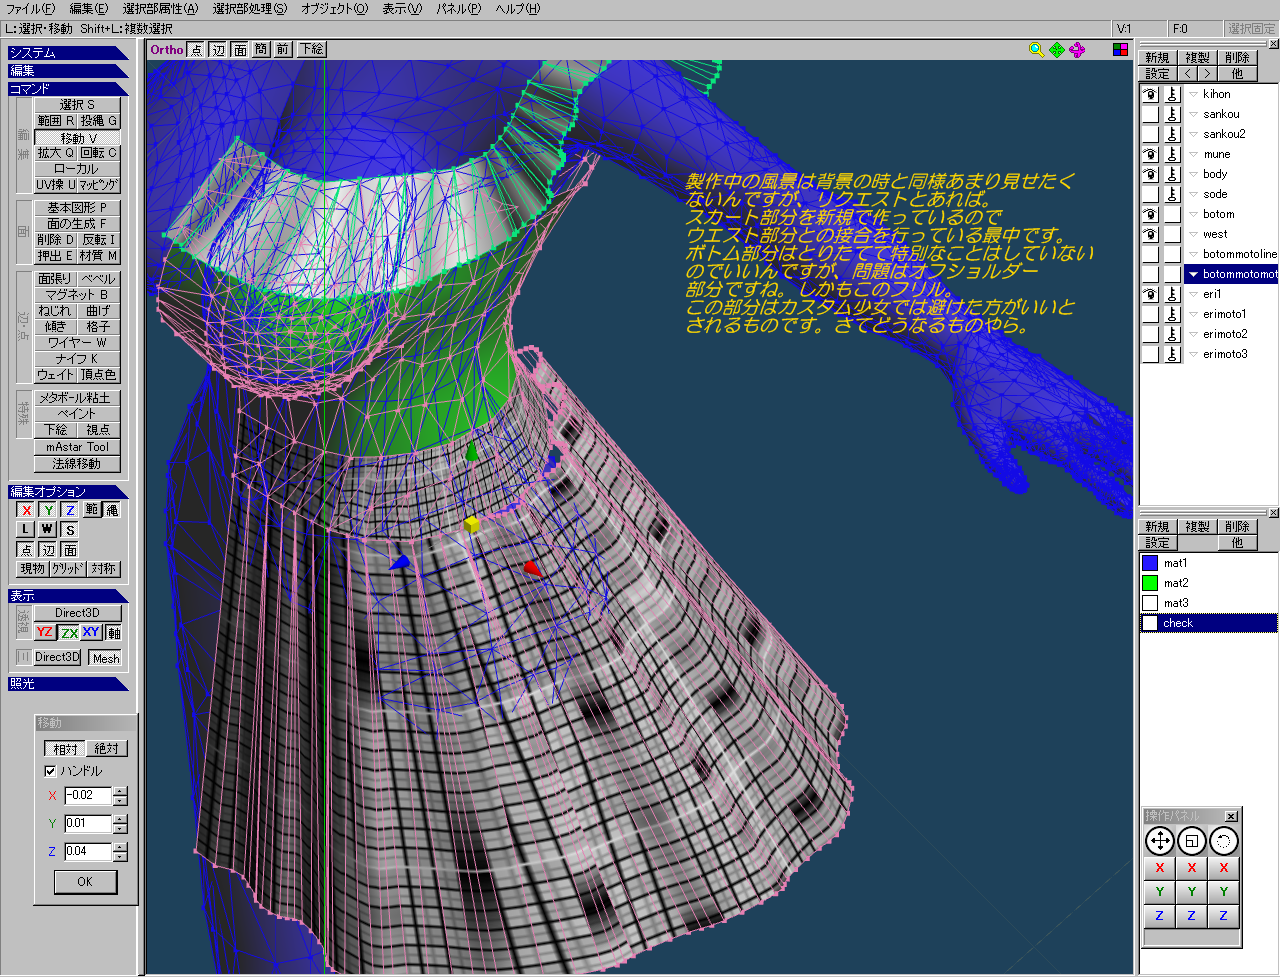Click the rotate icon in 操作パネル
The image size is (1280, 977).
[x=1223, y=841]
